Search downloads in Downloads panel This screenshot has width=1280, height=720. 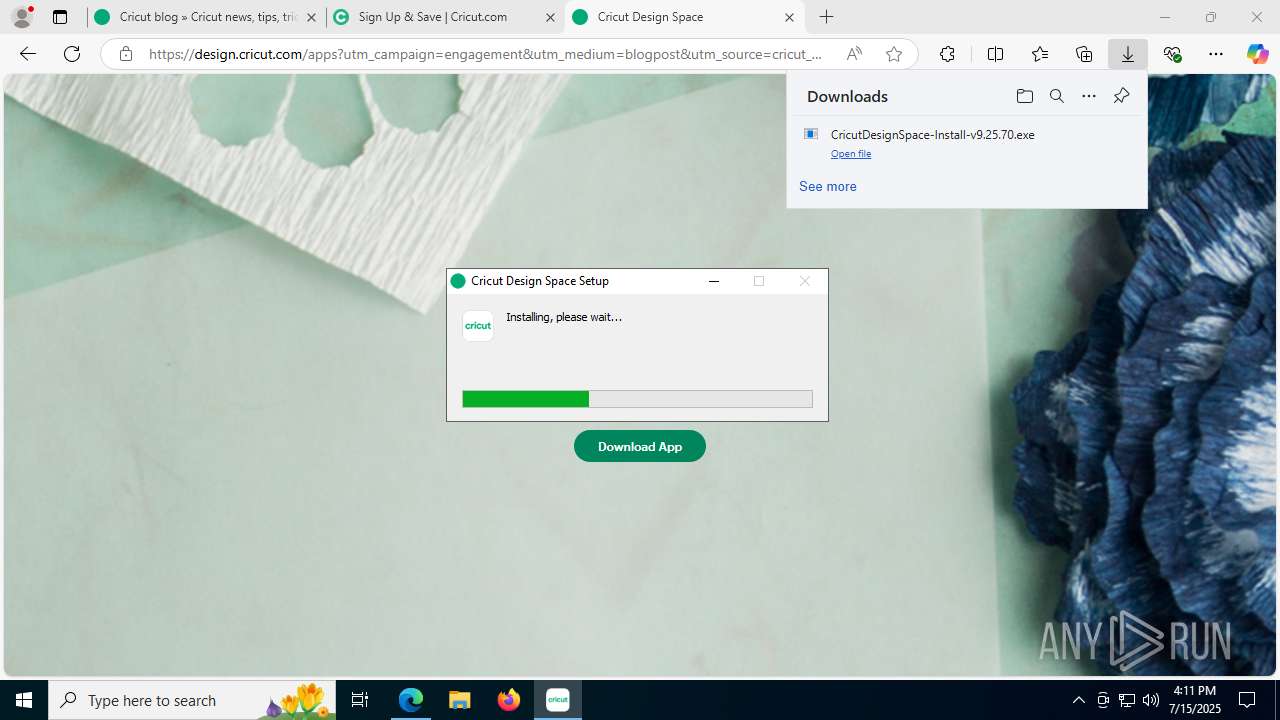1056,96
